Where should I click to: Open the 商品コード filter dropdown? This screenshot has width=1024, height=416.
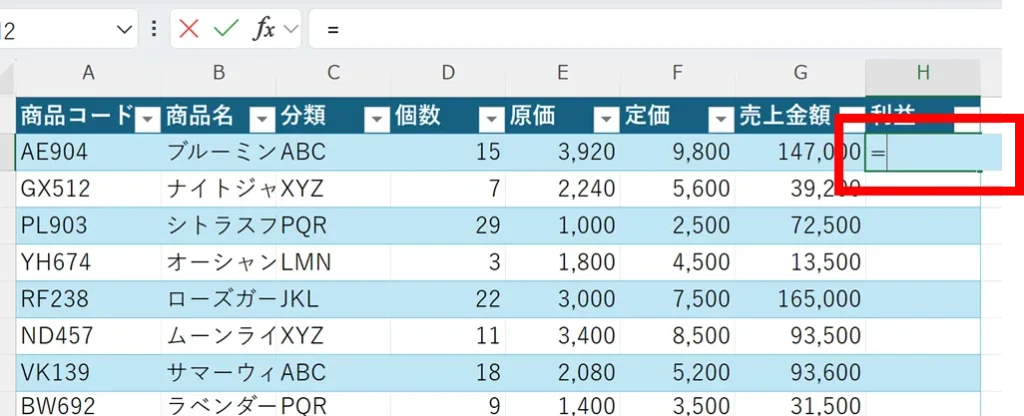[147, 119]
